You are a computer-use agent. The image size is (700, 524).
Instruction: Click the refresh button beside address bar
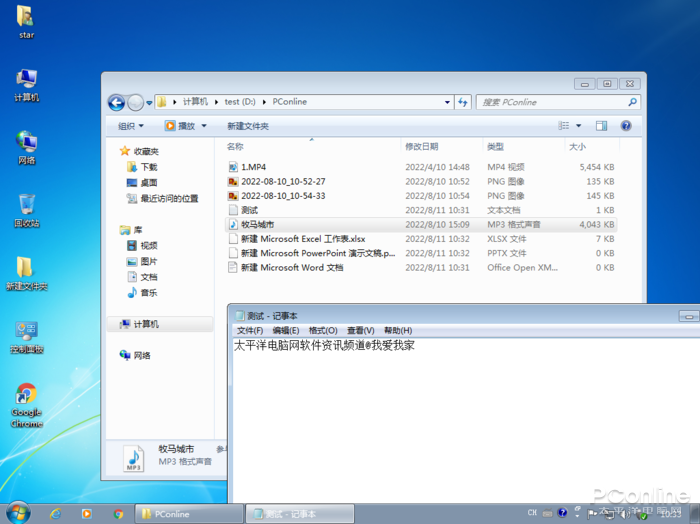[x=463, y=102]
